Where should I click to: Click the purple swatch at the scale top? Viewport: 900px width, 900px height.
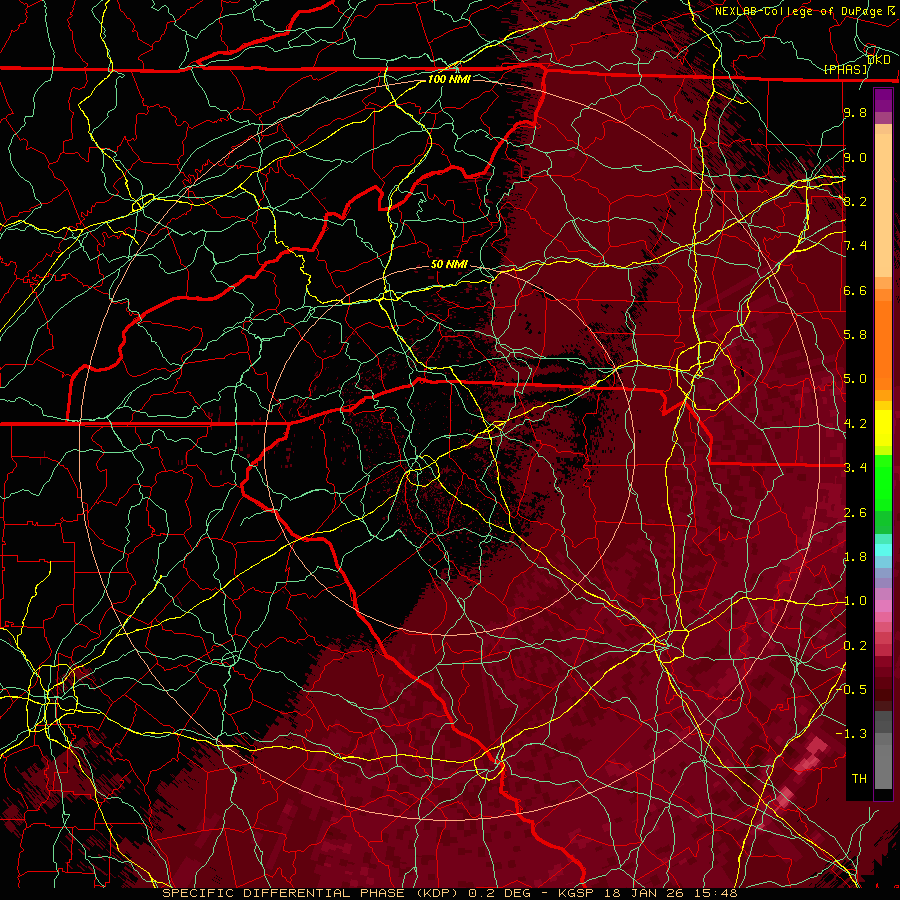click(883, 100)
